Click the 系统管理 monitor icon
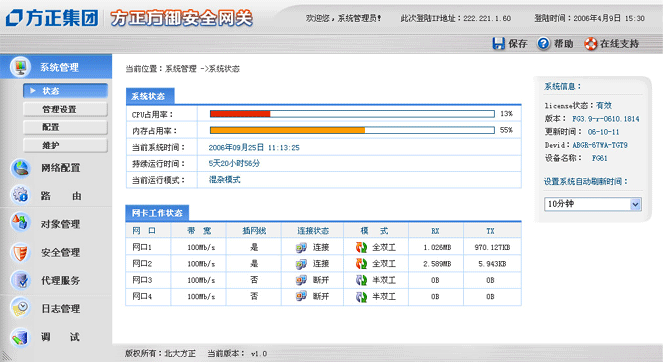Screen dimensions: 663x362 (x=20, y=67)
